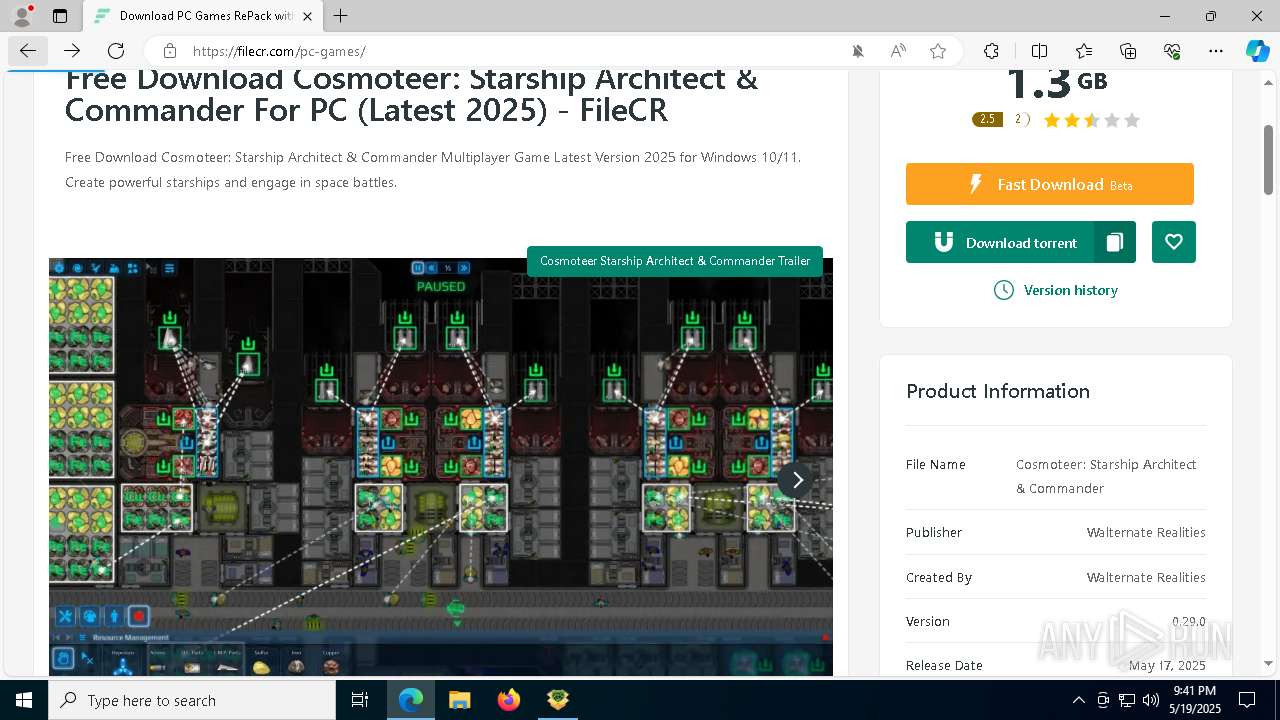Open Task View on taskbar
This screenshot has width=1280, height=720.
pyautogui.click(x=360, y=700)
